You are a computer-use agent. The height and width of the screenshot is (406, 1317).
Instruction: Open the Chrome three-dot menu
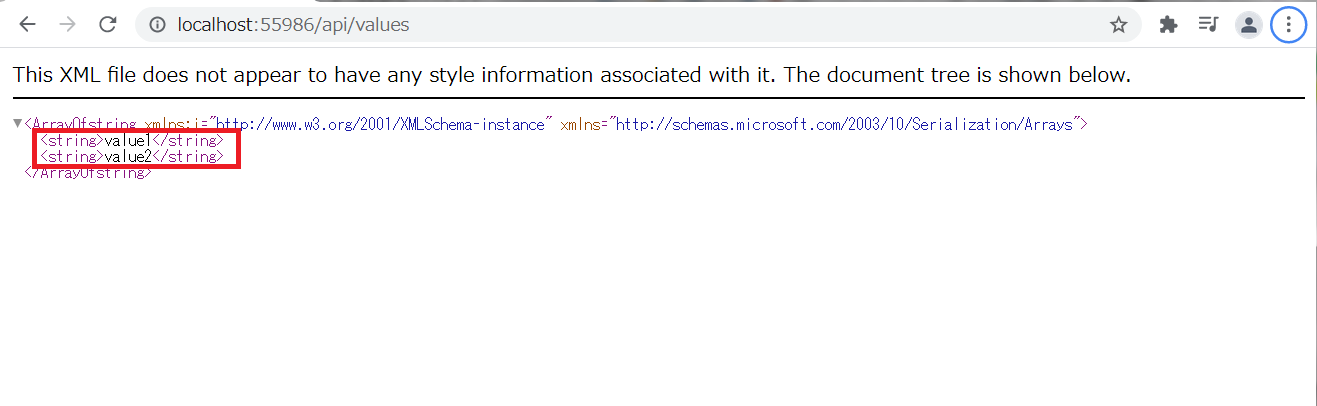[x=1288, y=25]
